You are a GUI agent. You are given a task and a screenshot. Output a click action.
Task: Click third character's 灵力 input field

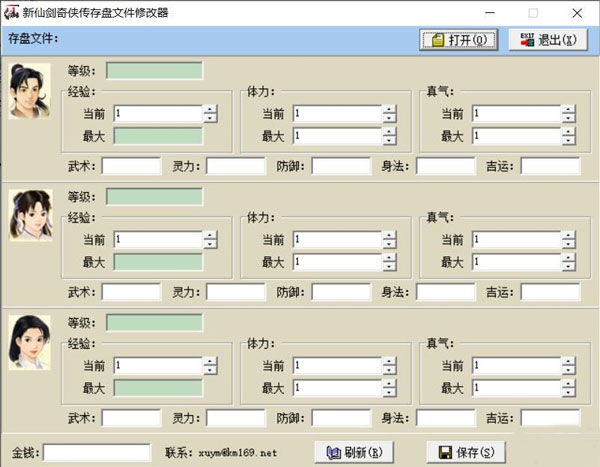tap(236, 418)
